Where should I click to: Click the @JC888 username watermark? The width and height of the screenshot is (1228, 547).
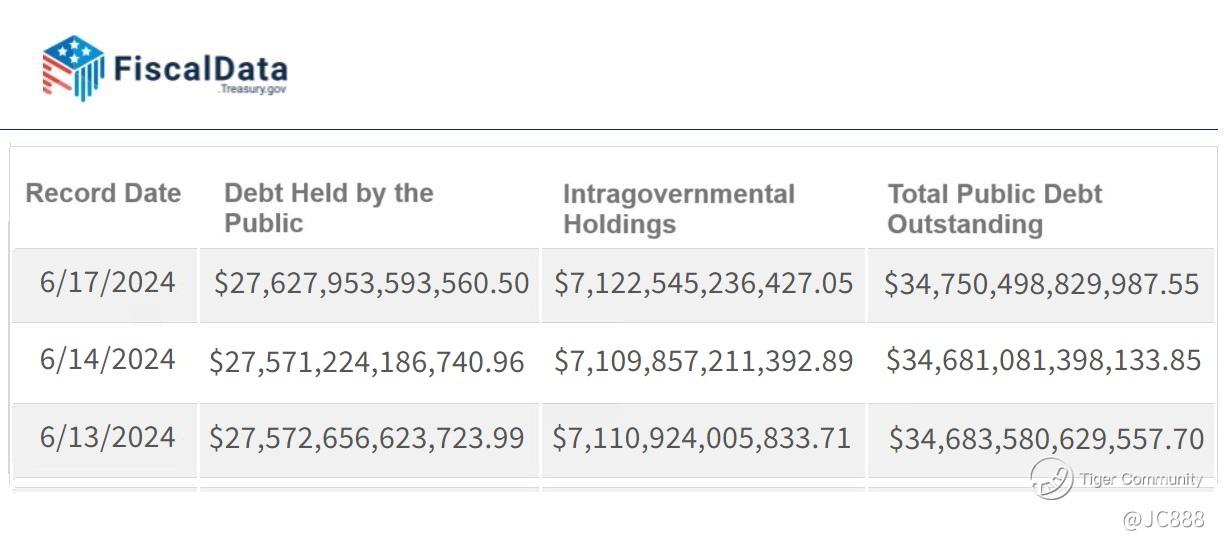1164,519
